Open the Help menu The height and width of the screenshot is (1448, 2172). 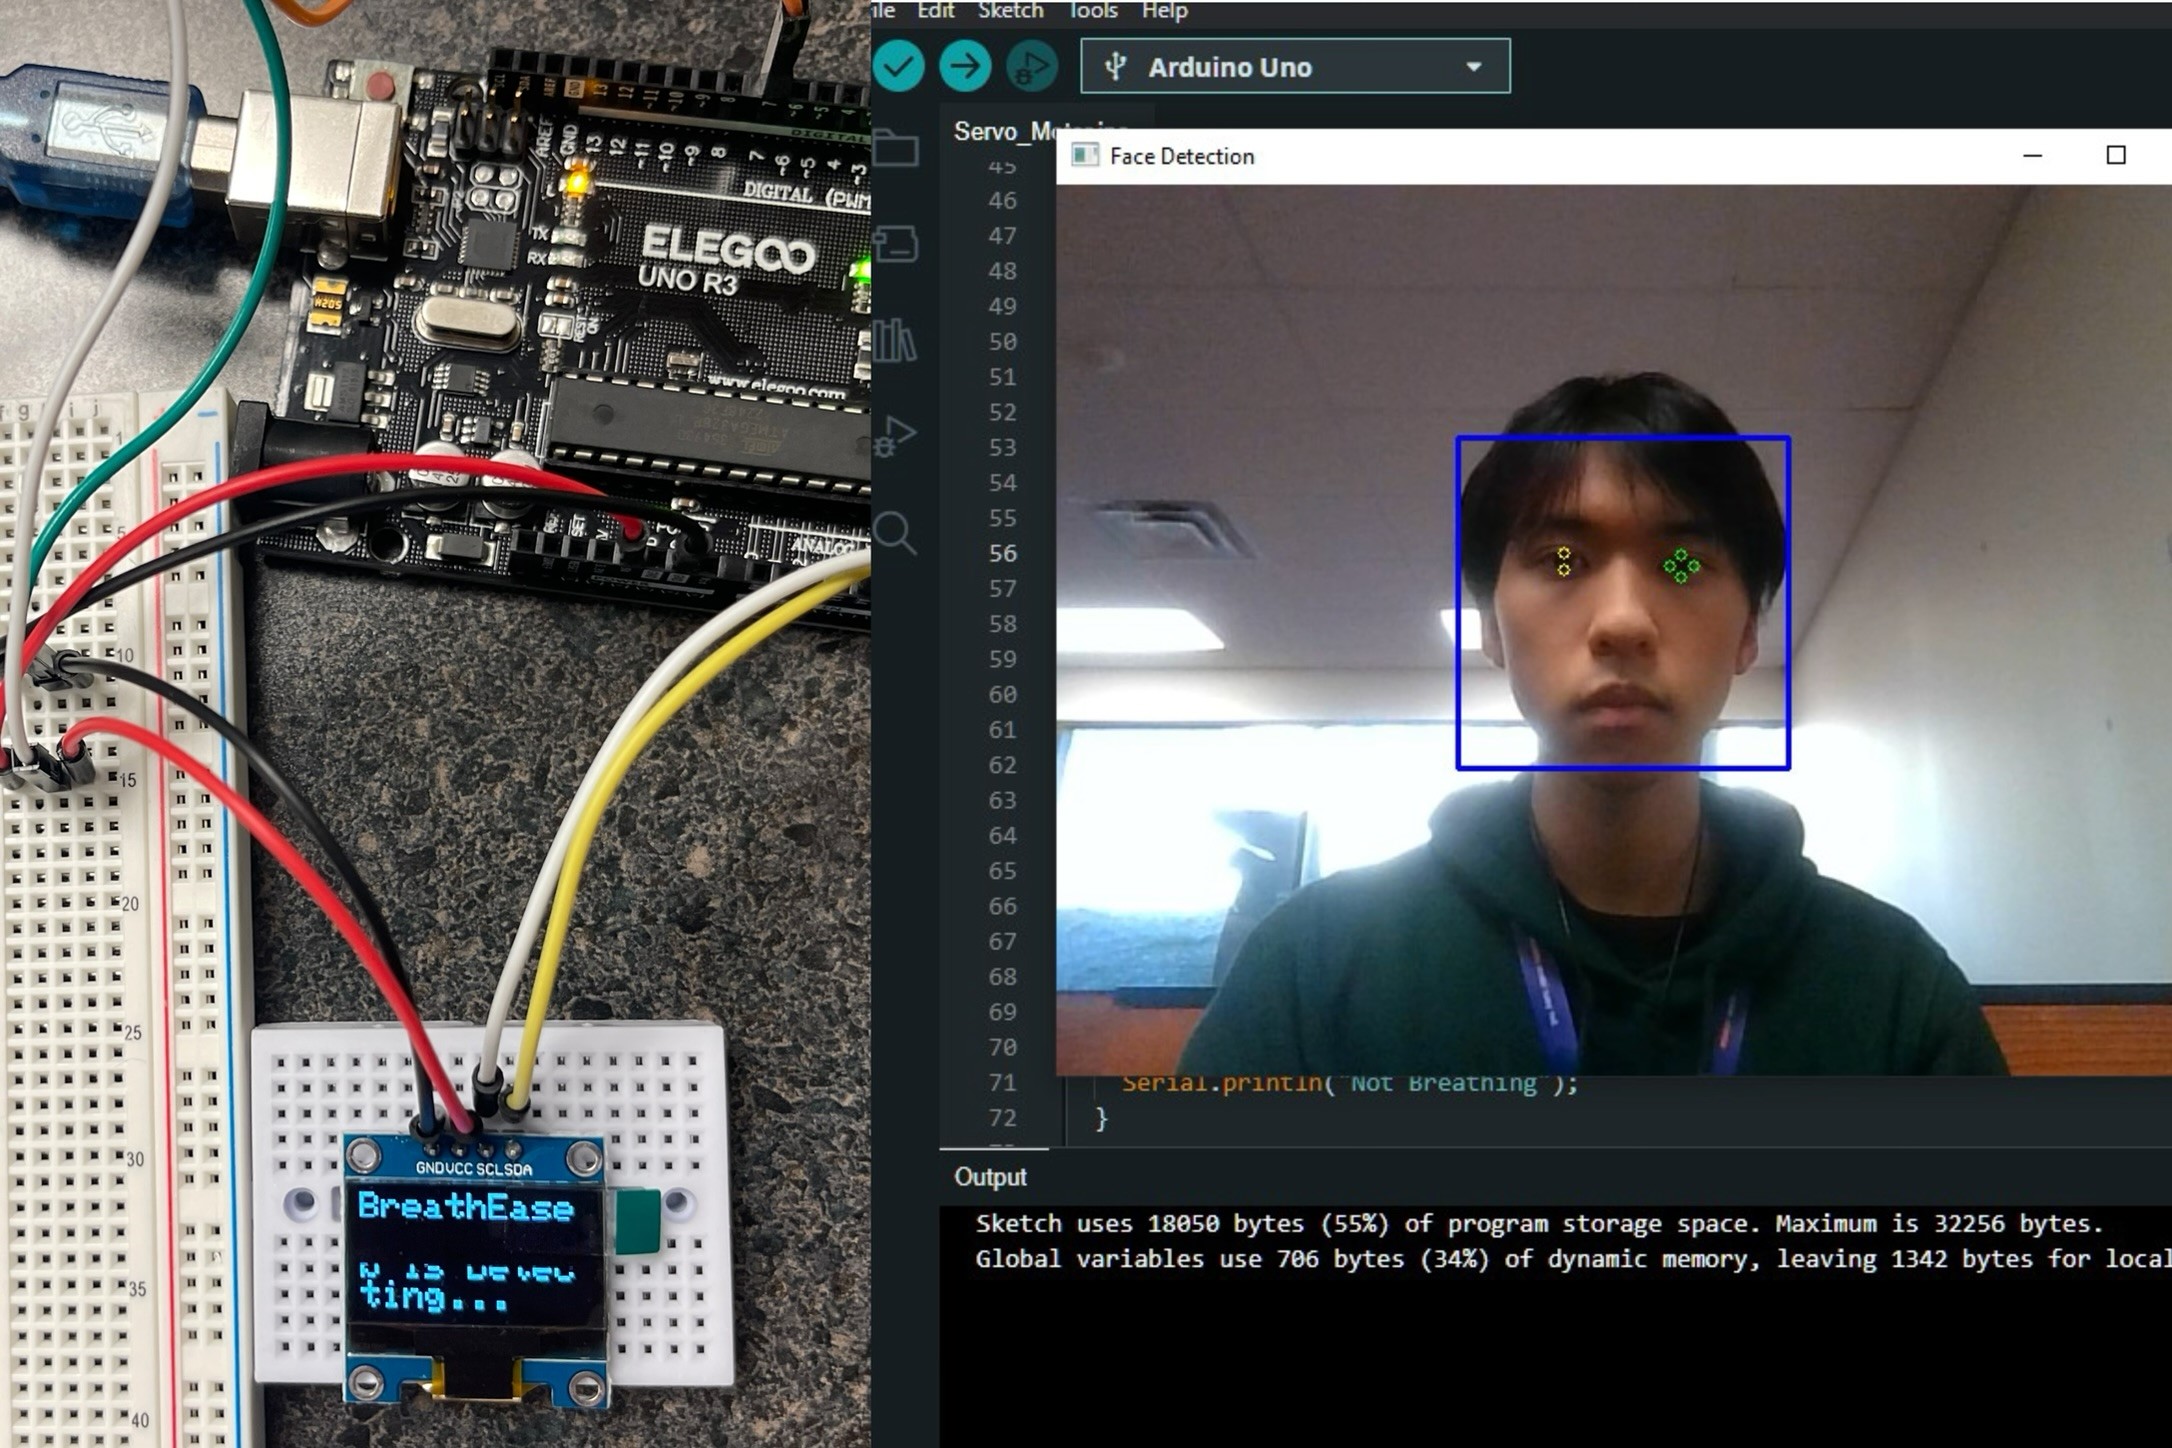pyautogui.click(x=1164, y=11)
